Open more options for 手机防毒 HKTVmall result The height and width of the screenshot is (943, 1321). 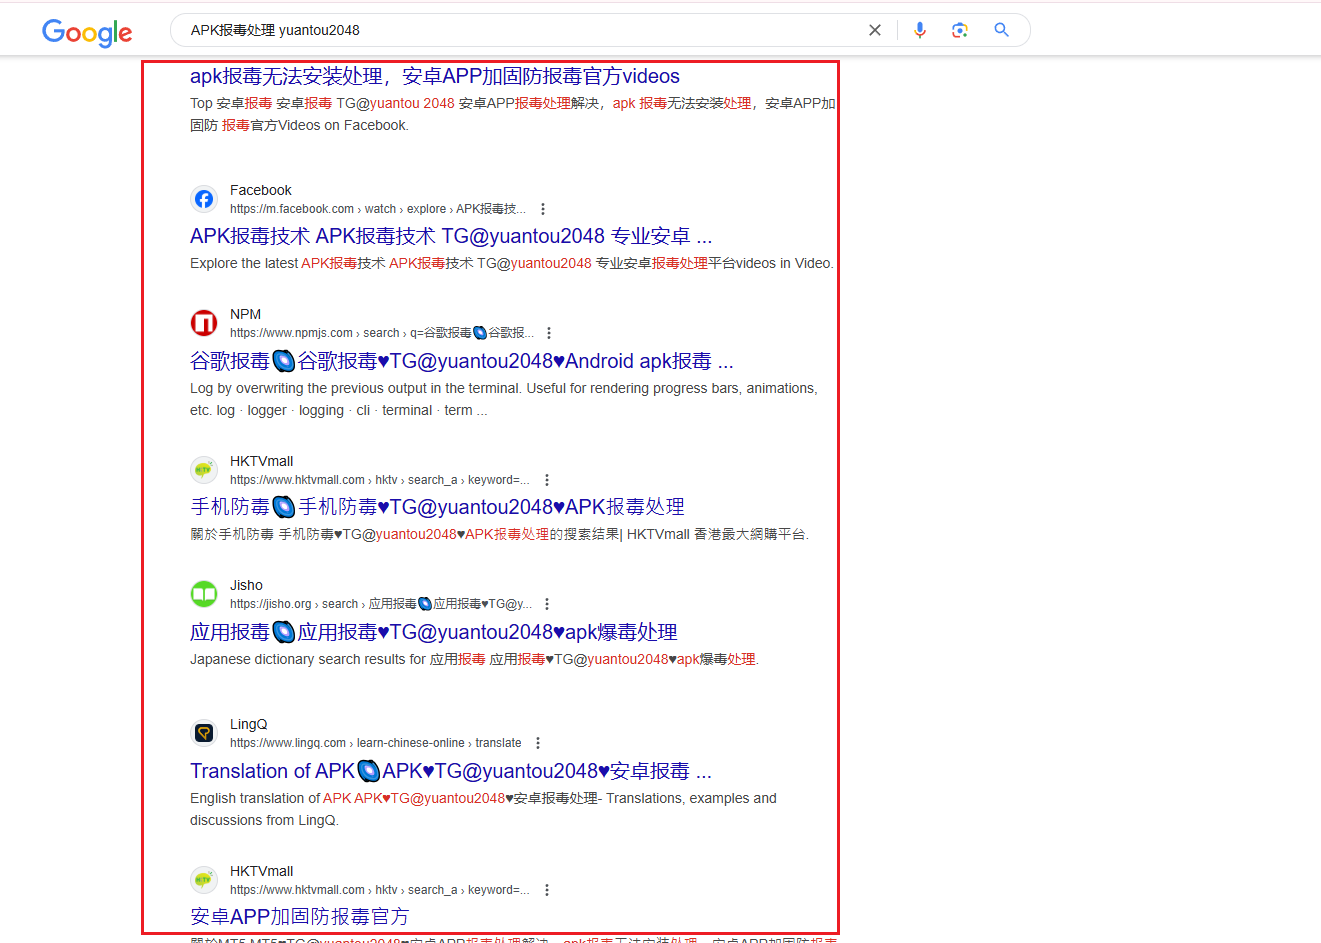coord(547,480)
